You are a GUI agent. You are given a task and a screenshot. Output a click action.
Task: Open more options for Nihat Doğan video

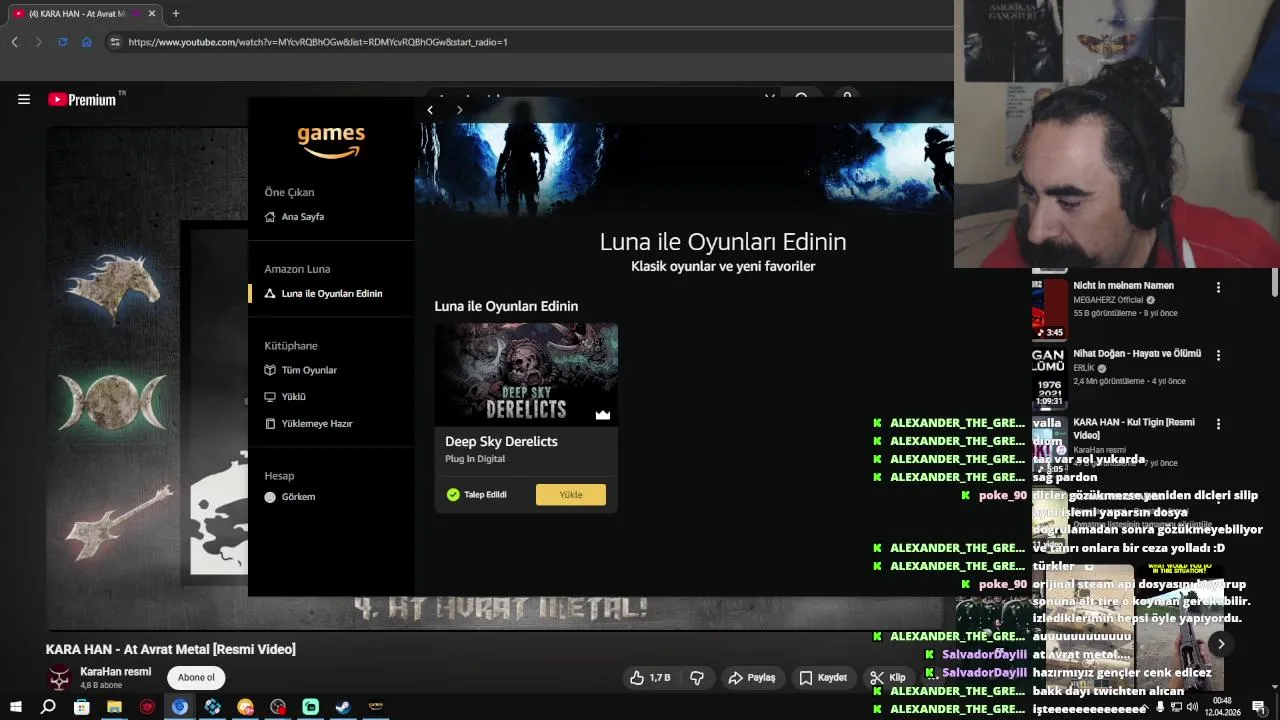click(x=1218, y=356)
